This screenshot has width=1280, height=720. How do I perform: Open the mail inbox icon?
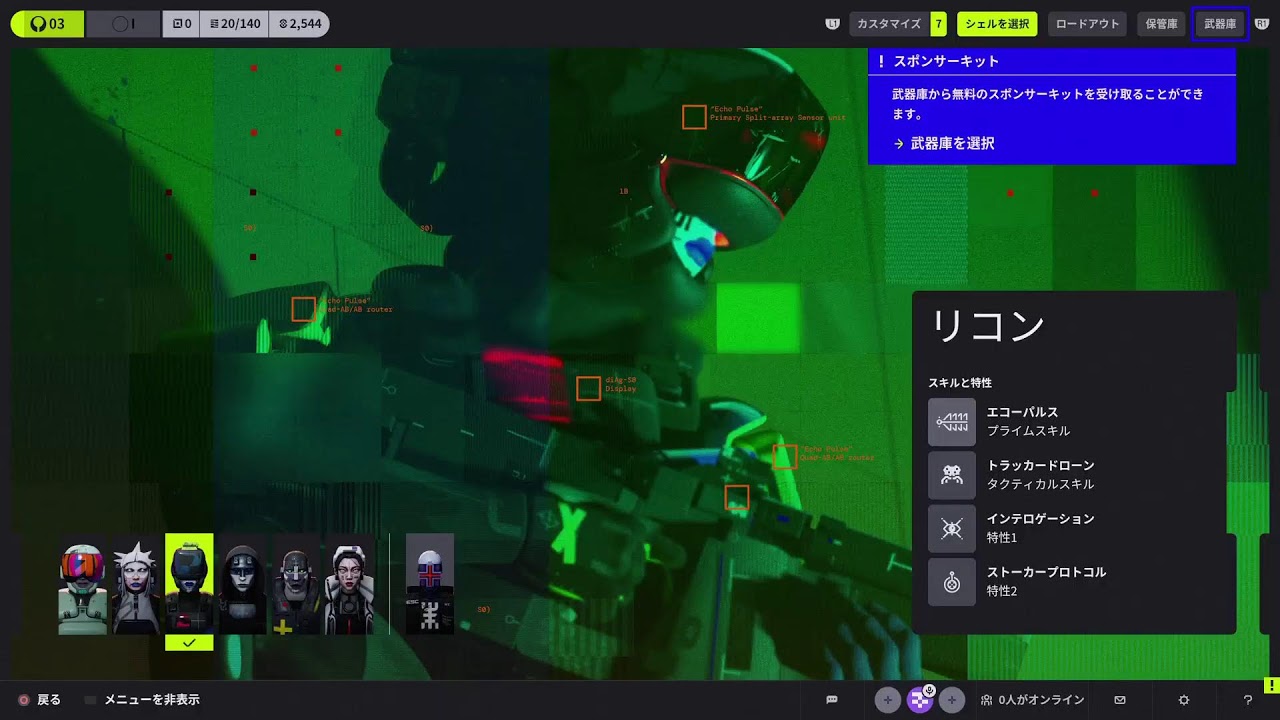(x=1120, y=700)
